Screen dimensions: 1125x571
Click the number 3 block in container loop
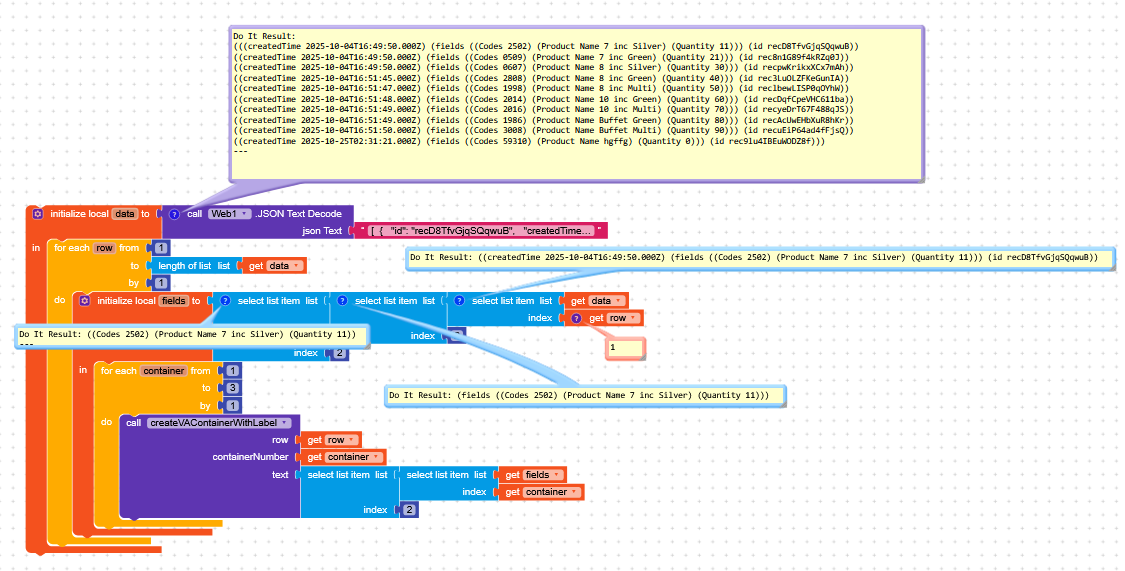pos(233,388)
